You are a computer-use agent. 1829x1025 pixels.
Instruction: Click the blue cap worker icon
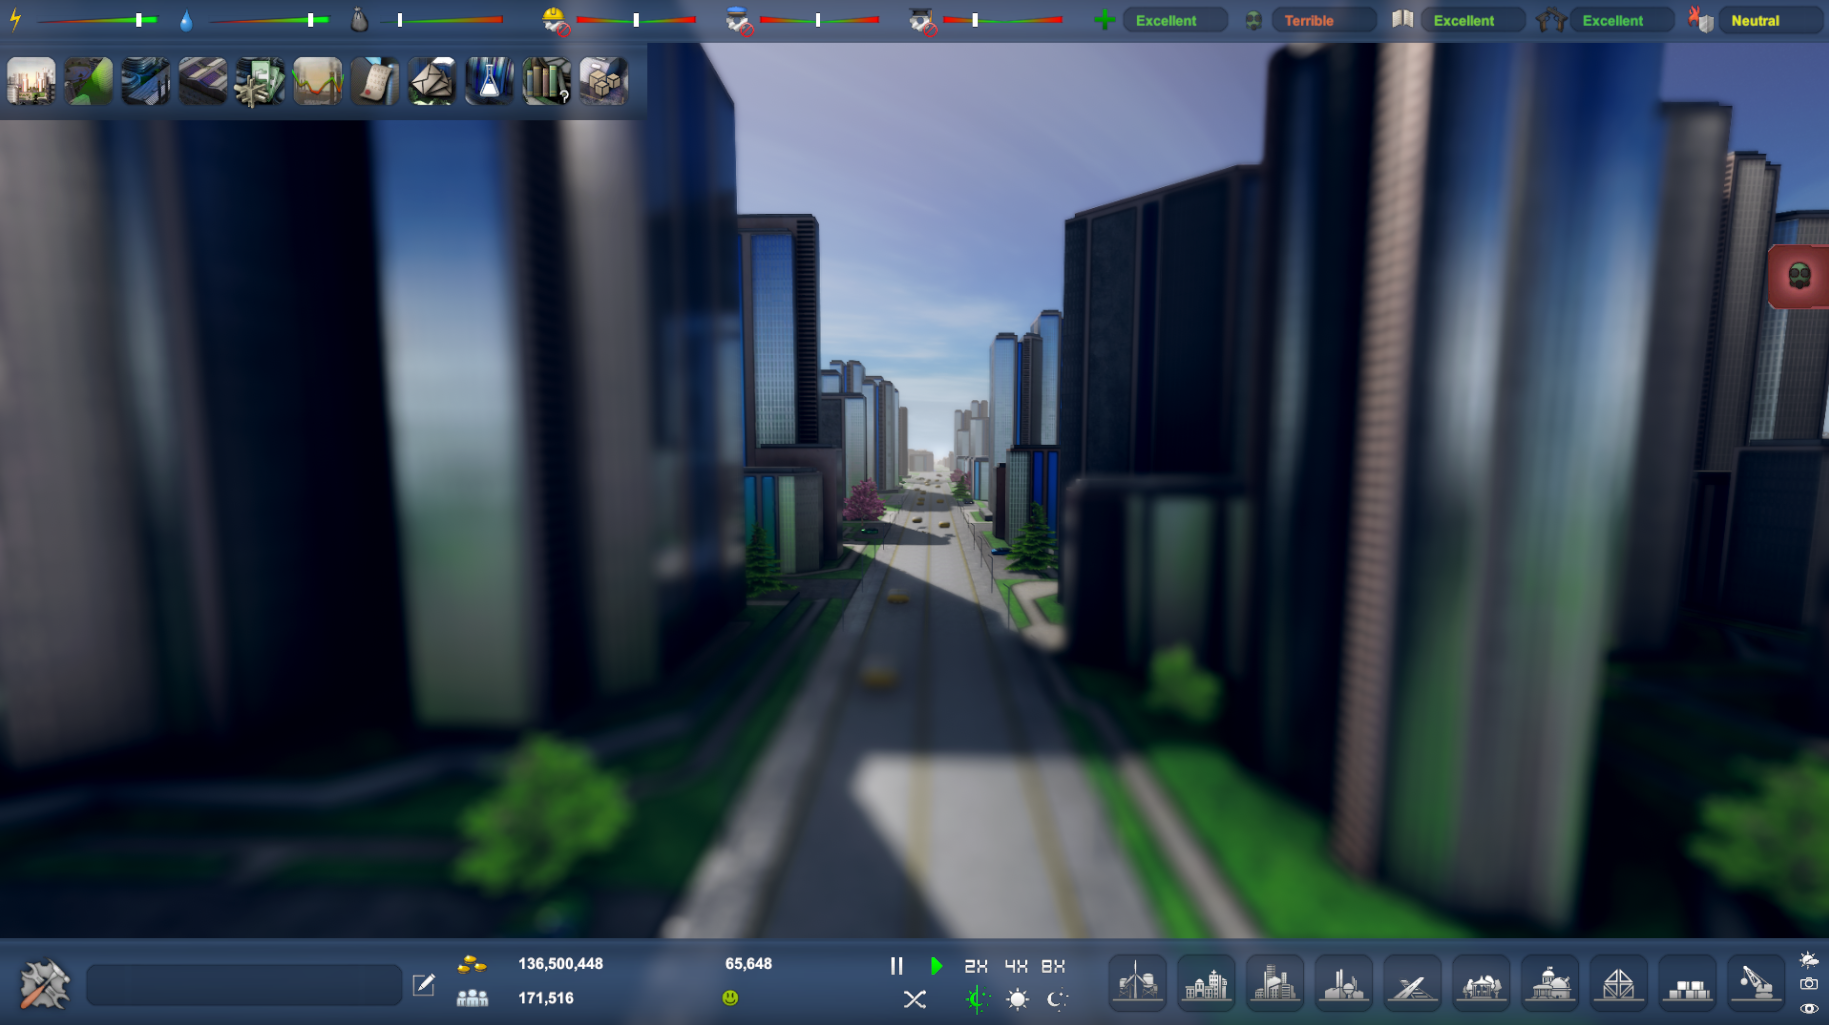[x=739, y=20]
